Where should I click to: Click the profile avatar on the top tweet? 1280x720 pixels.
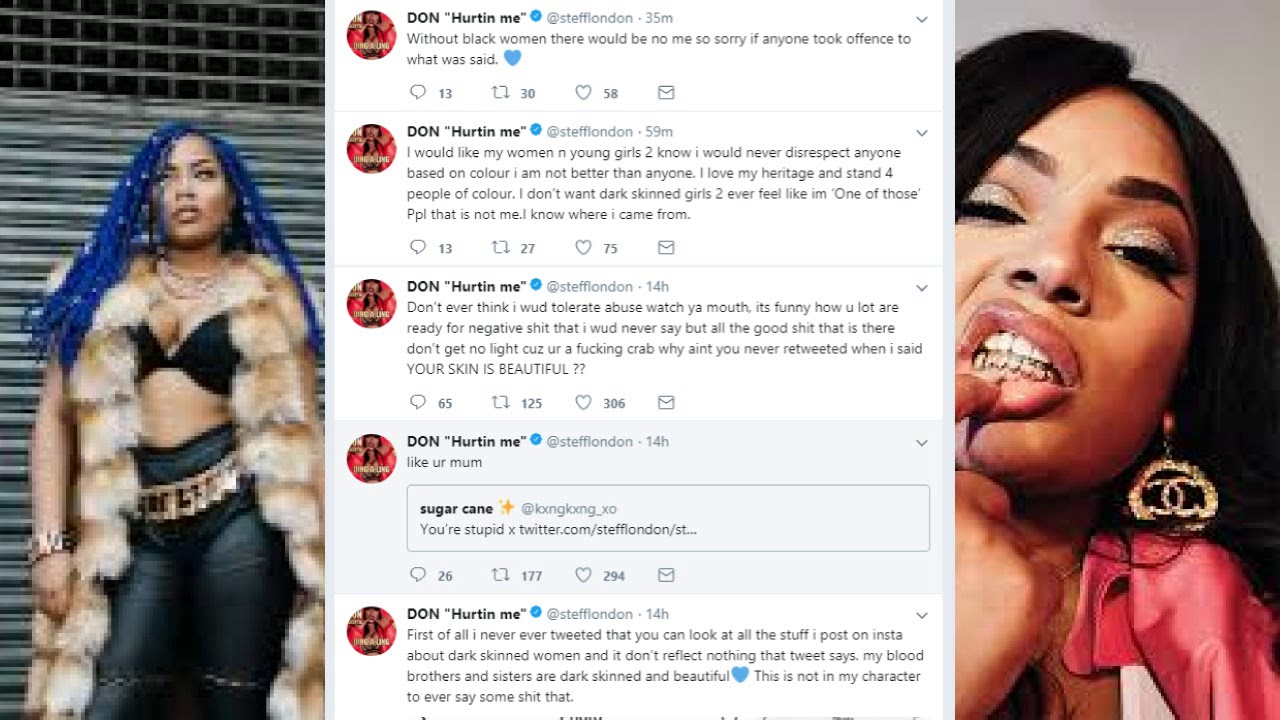click(371, 34)
